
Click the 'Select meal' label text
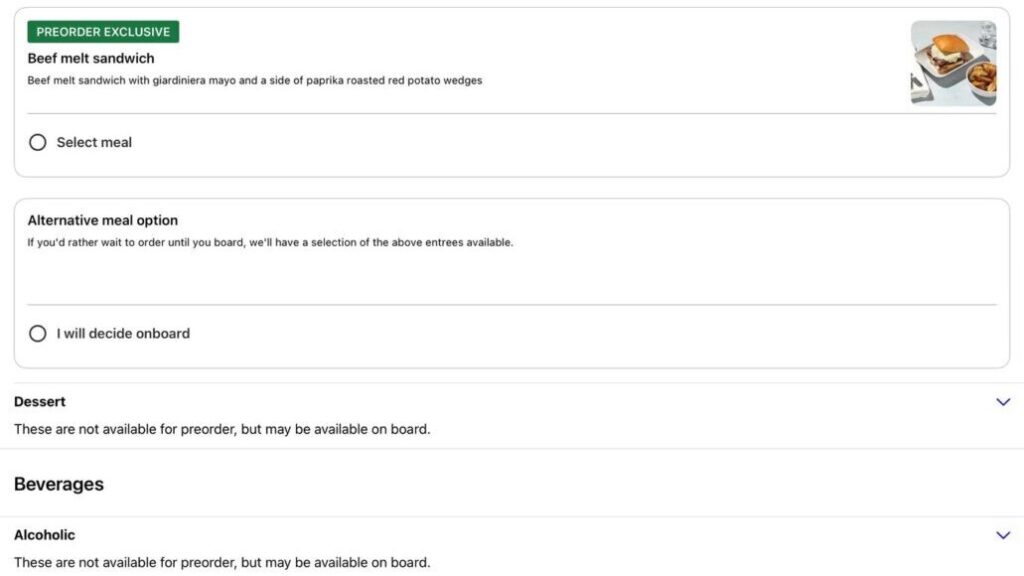(94, 143)
